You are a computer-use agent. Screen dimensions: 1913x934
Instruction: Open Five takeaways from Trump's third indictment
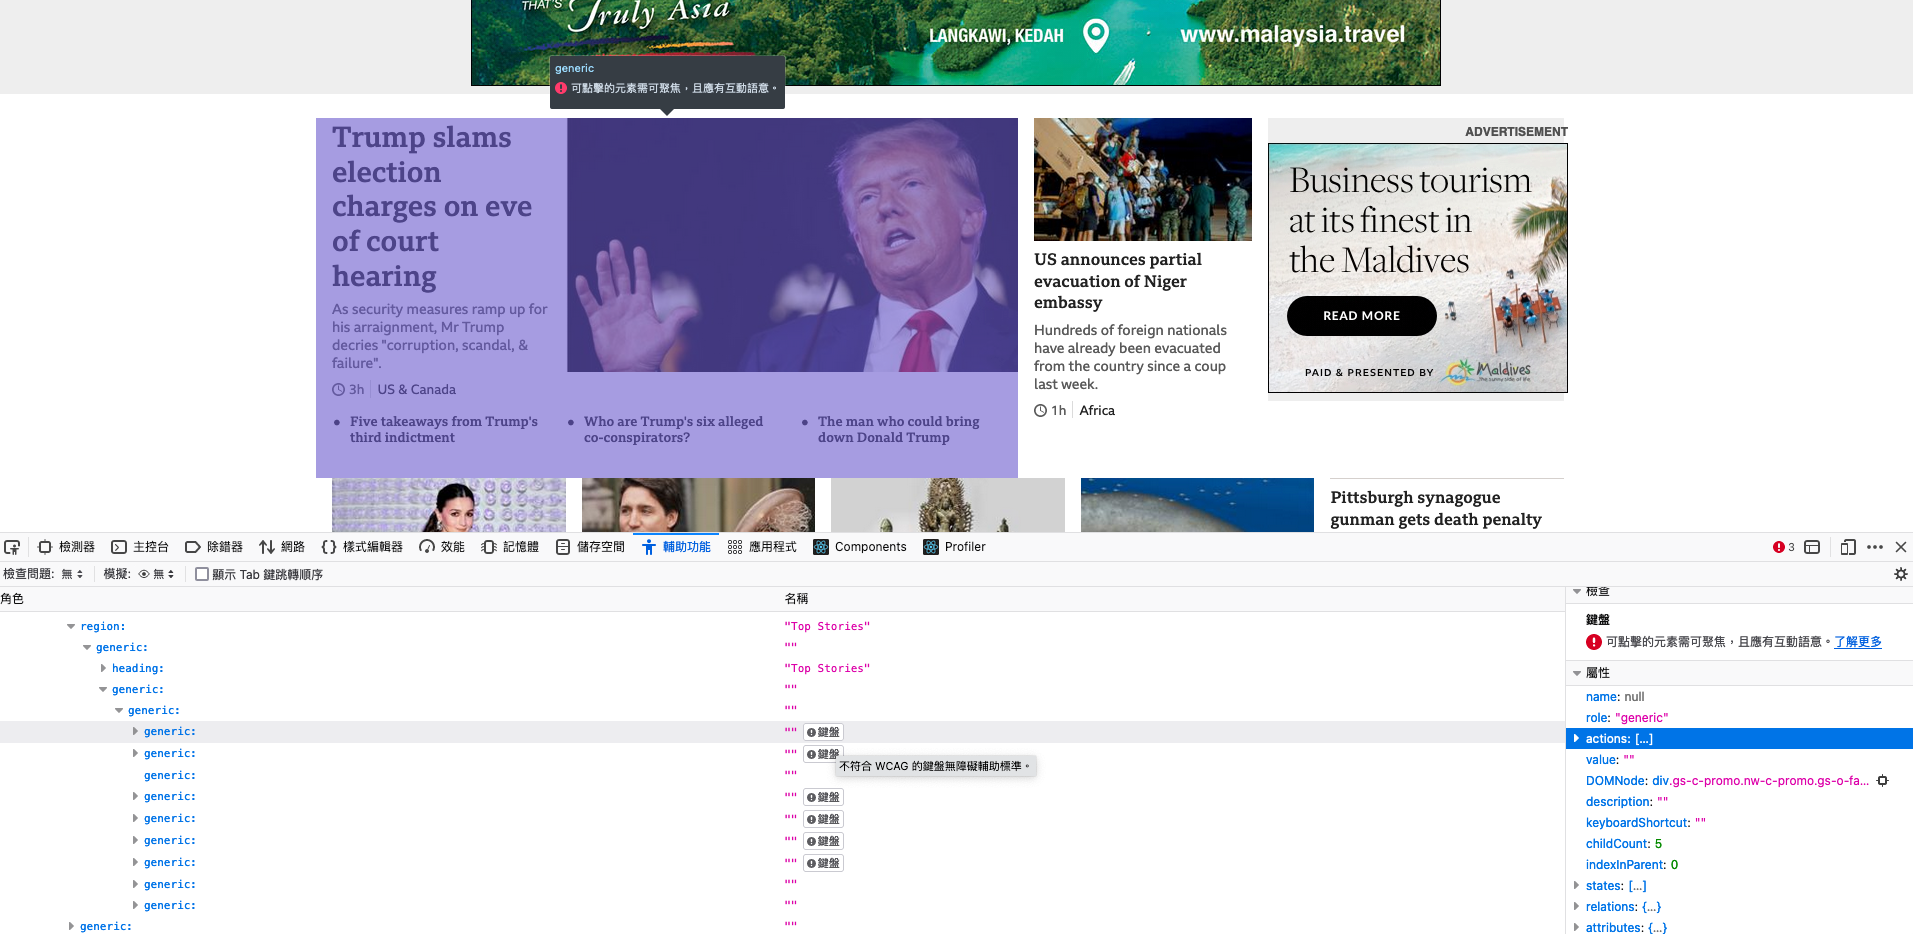pyautogui.click(x=444, y=429)
